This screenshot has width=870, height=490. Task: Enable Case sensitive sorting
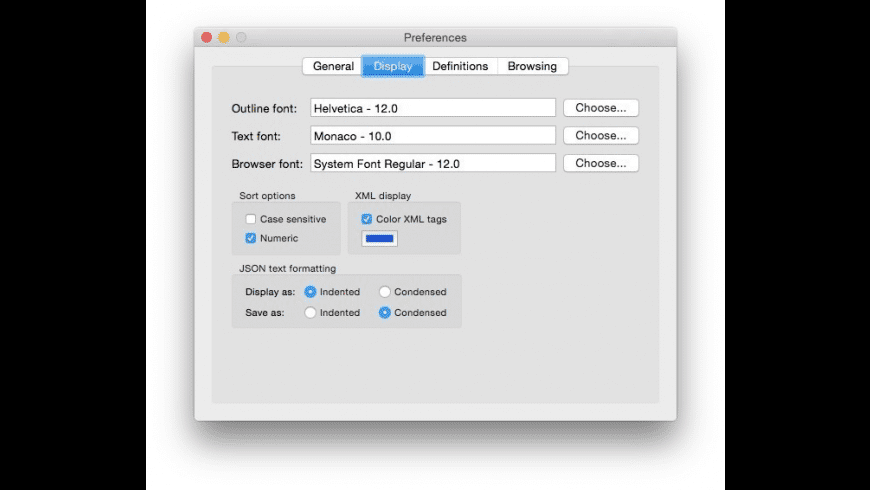[251, 219]
